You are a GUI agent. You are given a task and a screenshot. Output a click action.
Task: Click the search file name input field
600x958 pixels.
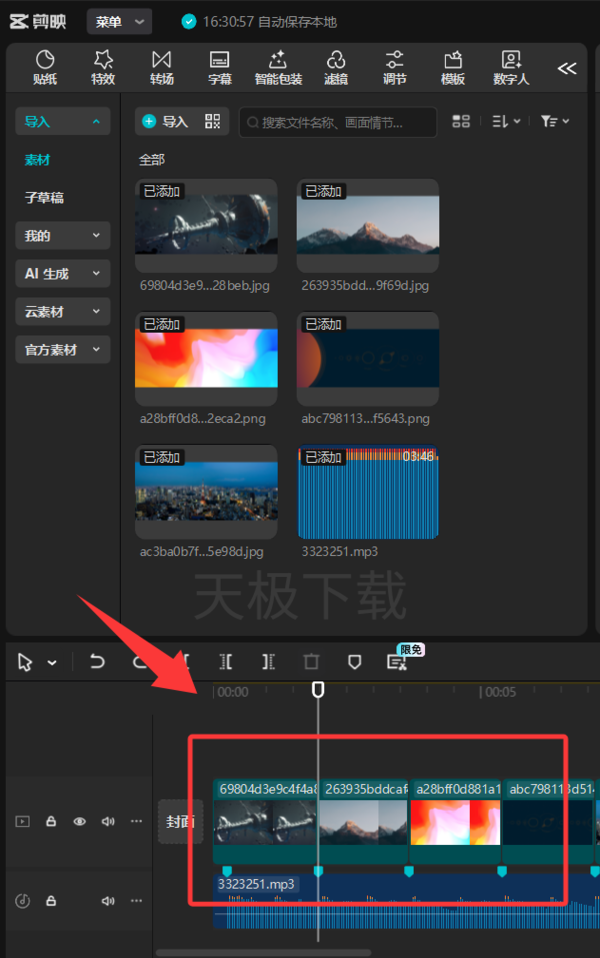[x=337, y=122]
